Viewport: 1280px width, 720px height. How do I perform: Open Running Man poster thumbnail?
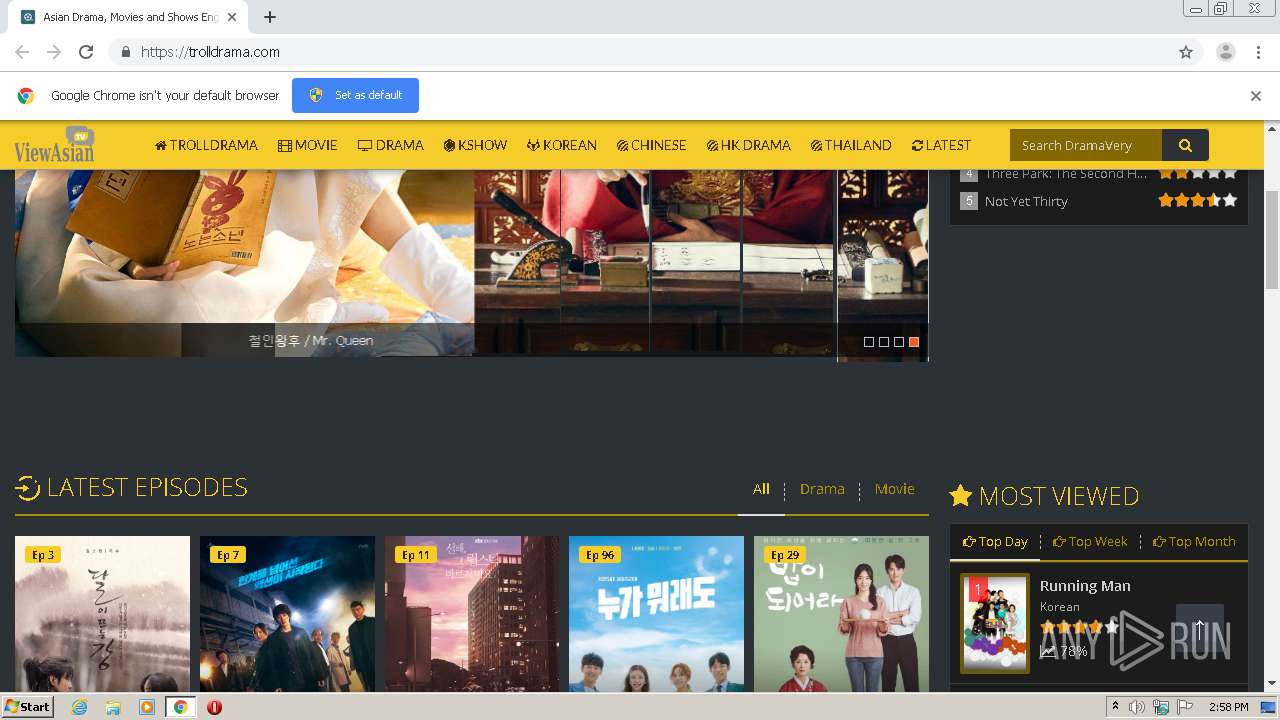click(995, 623)
